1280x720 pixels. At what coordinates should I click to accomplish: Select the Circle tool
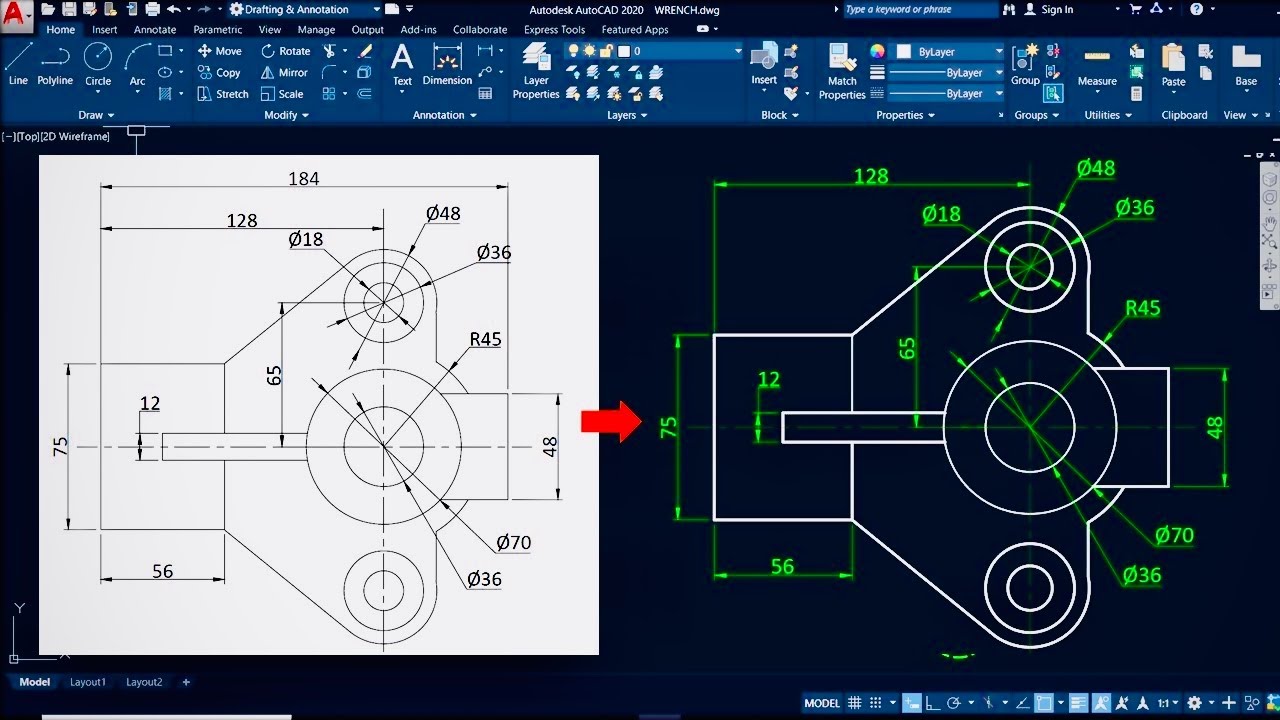coord(98,65)
